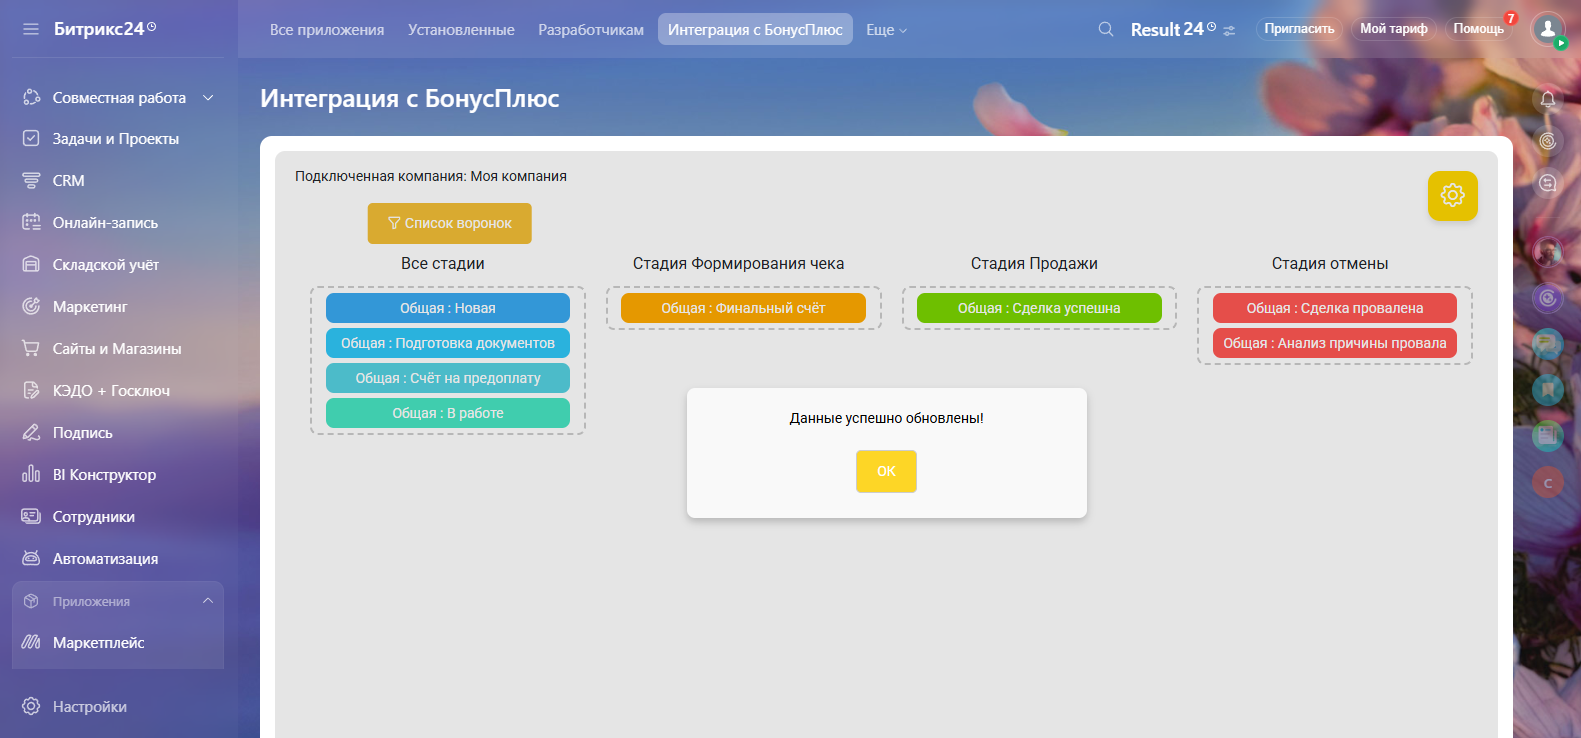Expand the Совместная работа chevron

tap(208, 98)
